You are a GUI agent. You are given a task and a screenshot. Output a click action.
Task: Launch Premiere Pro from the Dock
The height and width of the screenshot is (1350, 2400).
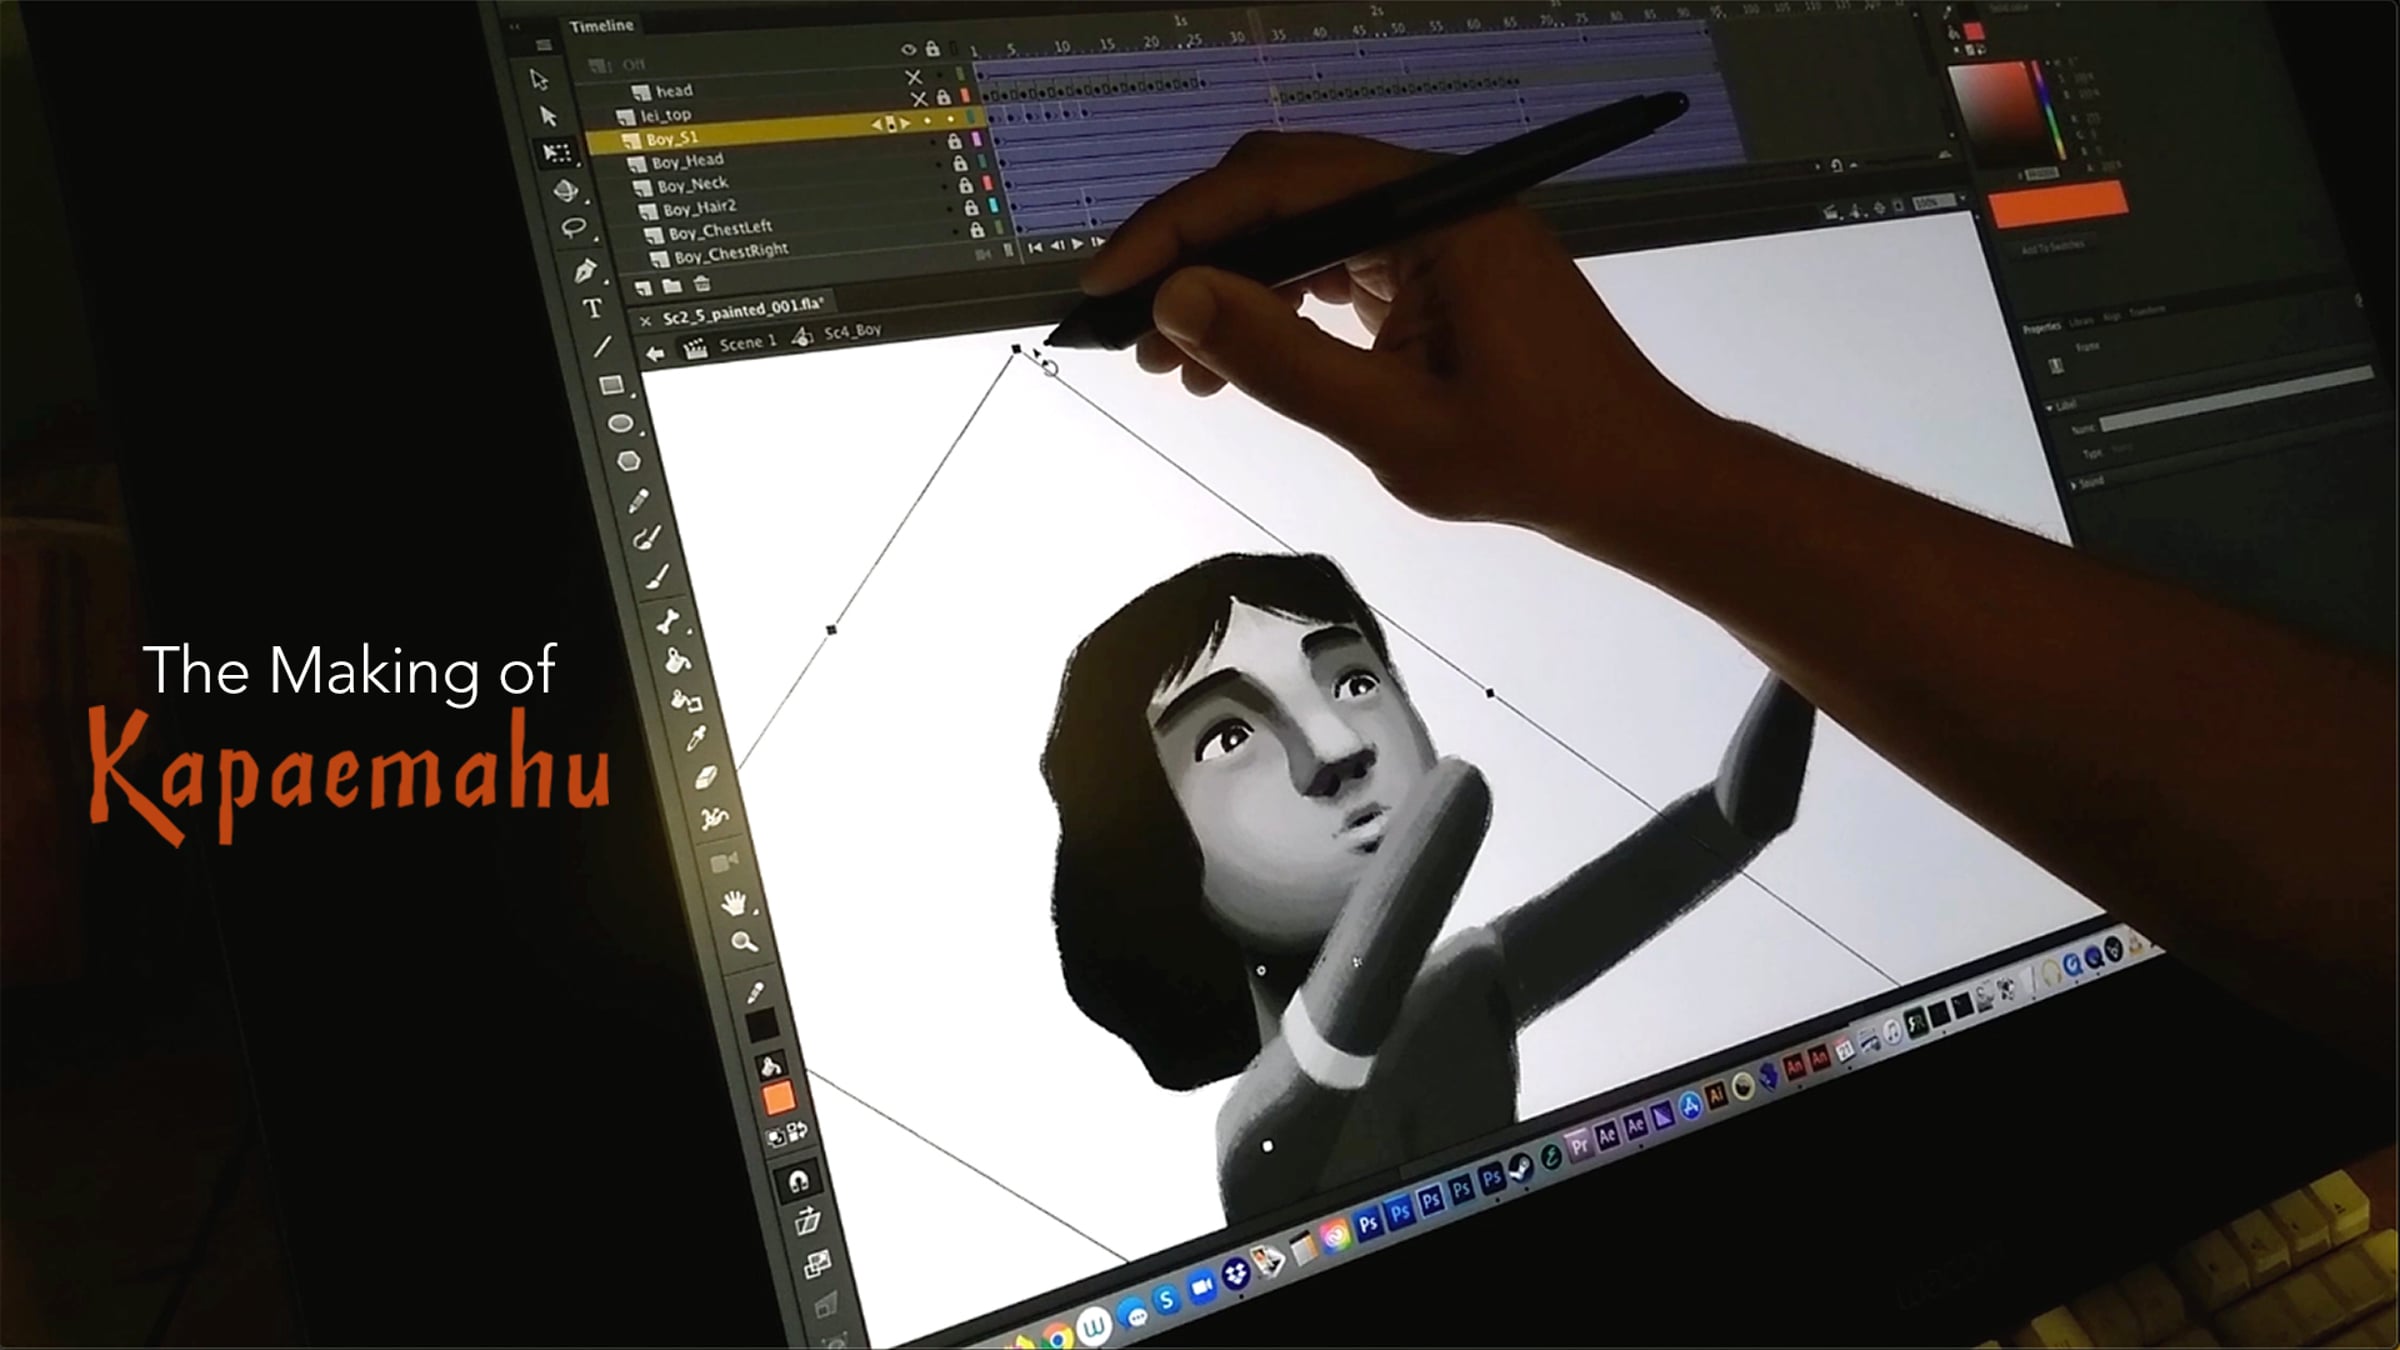[x=1579, y=1146]
